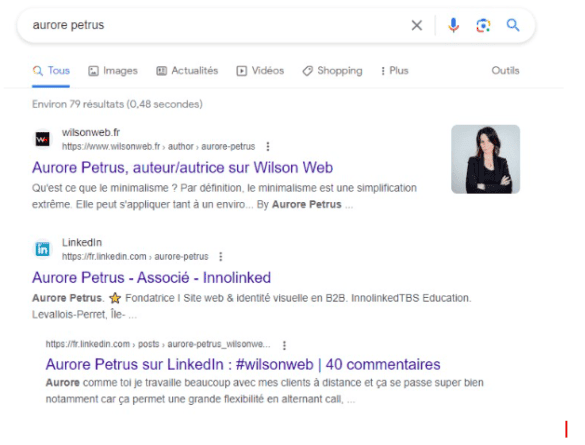Open Aurore Petrus sur LinkedIn #wilsonweb link
Viewport: 585px width, 445px height.
(x=243, y=364)
